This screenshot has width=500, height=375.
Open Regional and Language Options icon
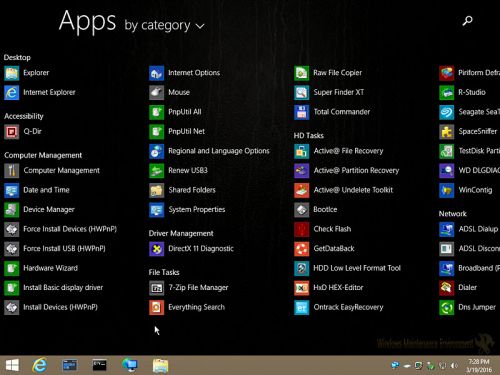pyautogui.click(x=157, y=151)
